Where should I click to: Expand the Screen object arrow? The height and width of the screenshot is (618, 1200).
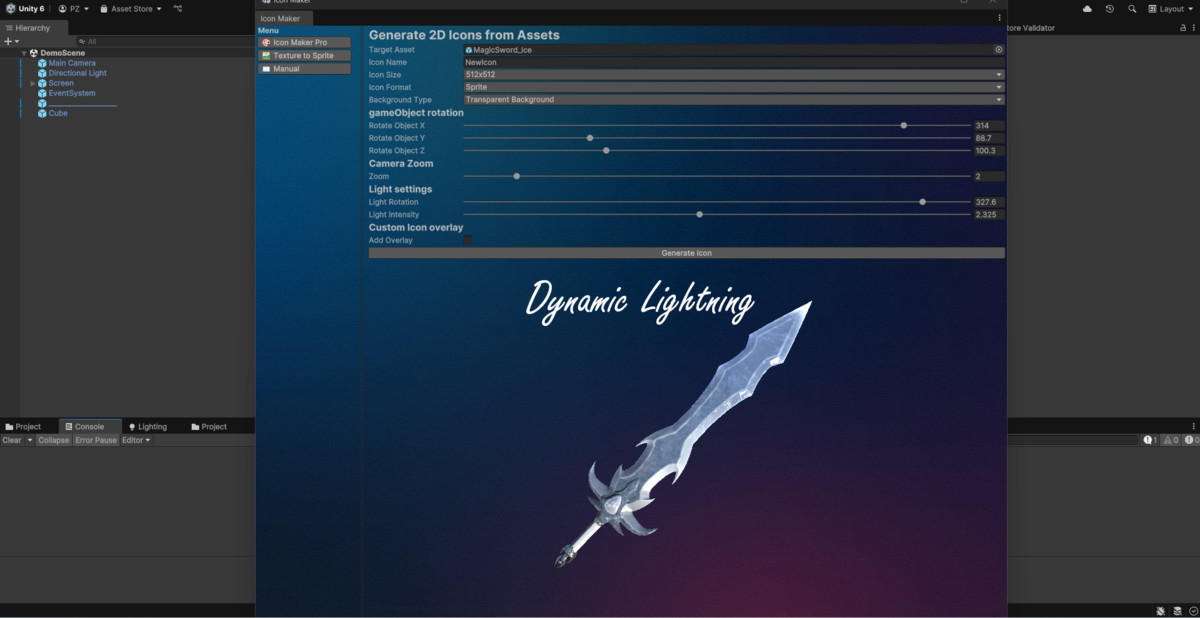32,83
